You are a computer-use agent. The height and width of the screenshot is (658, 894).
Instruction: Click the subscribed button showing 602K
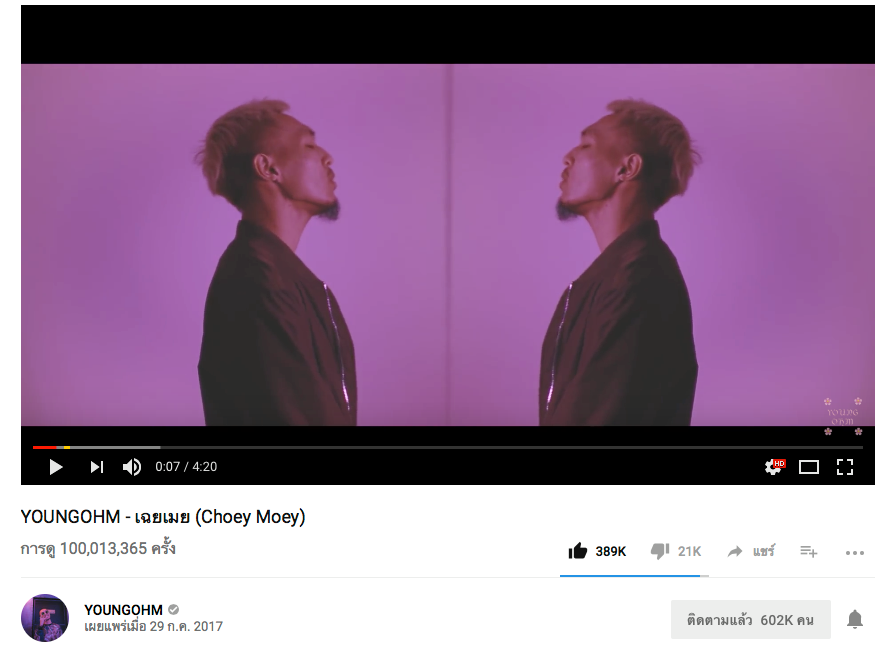point(750,619)
